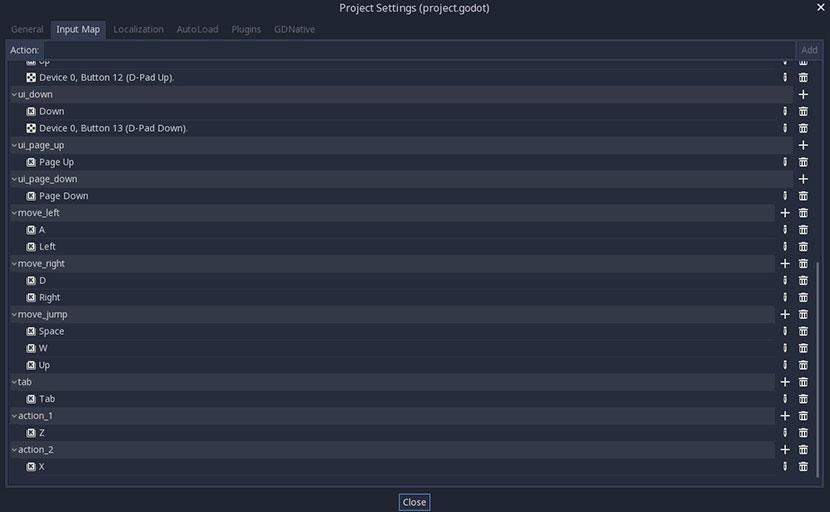This screenshot has width=830, height=512.
Task: Remove the Tab key binding
Action: (803, 399)
